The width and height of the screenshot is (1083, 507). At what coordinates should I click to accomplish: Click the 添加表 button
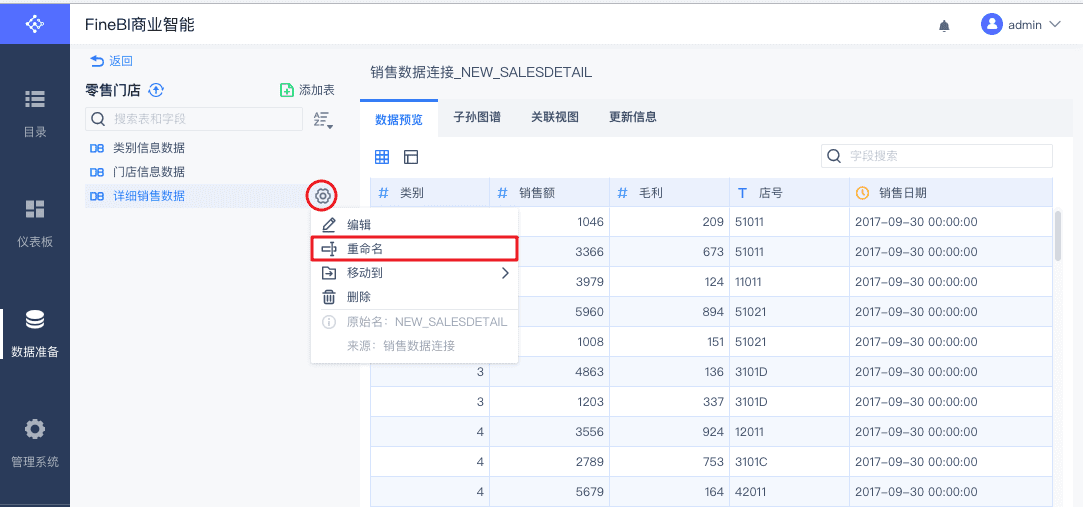307,90
